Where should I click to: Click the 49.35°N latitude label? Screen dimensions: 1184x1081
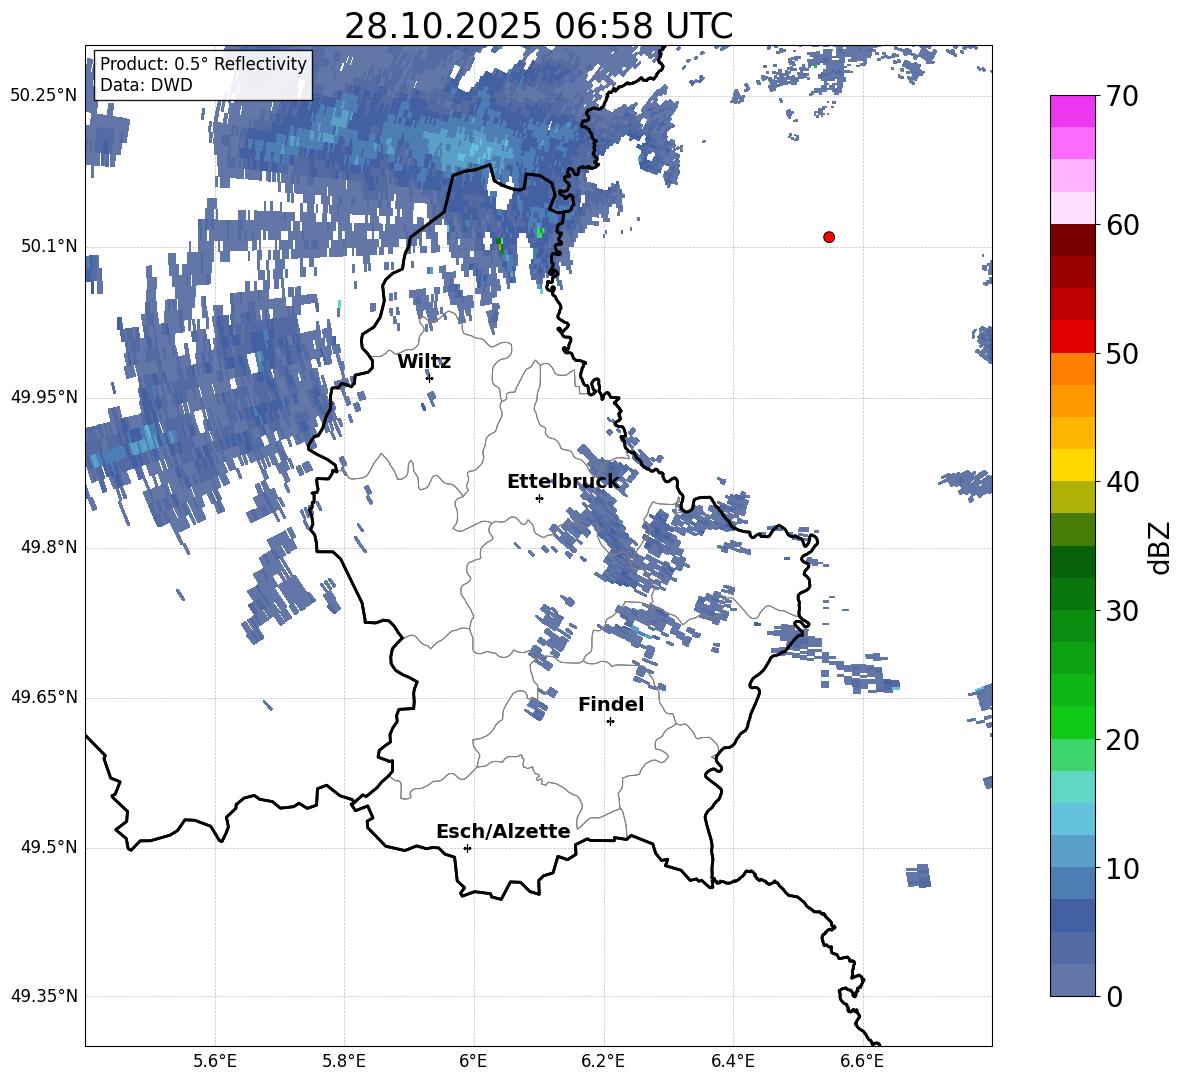44,996
